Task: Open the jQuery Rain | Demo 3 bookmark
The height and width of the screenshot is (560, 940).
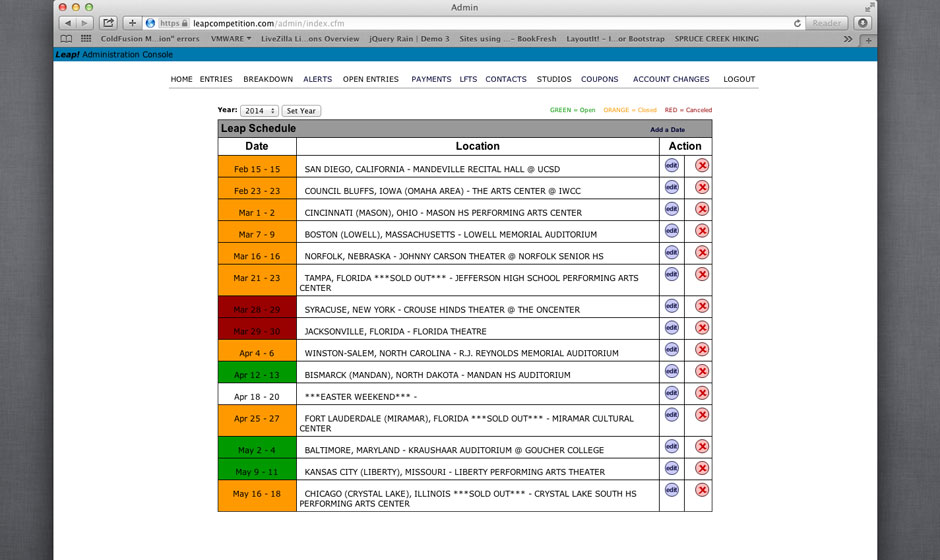Action: pos(409,38)
